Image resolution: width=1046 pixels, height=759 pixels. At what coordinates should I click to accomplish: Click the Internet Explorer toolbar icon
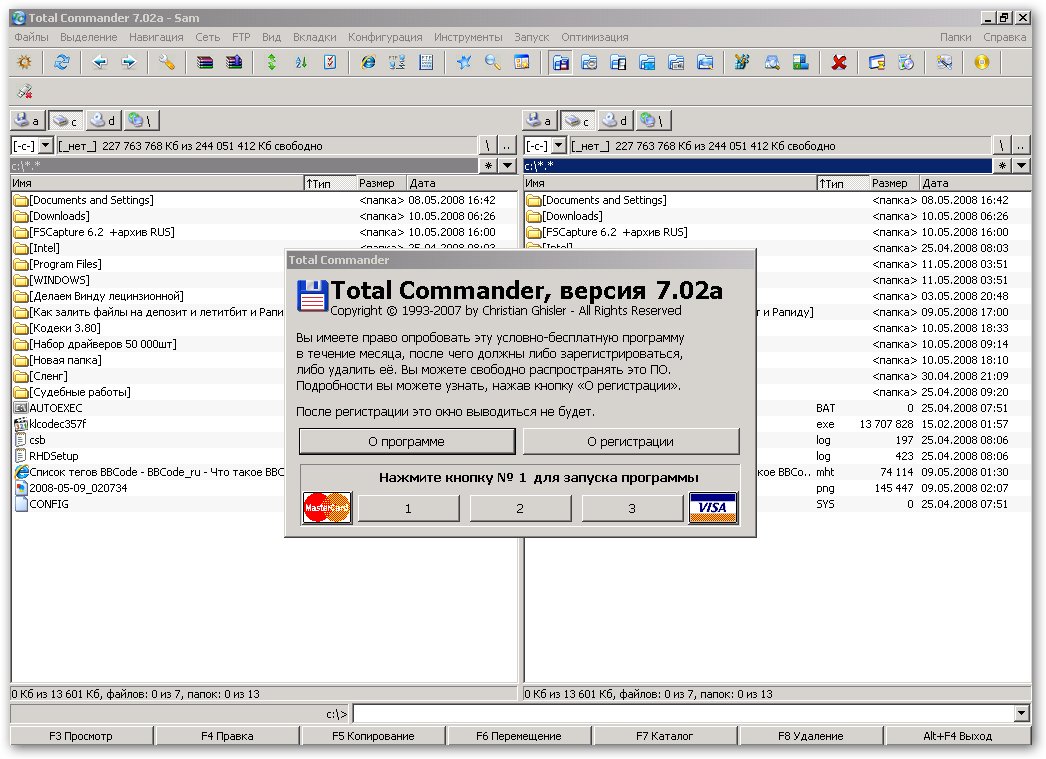pyautogui.click(x=368, y=63)
